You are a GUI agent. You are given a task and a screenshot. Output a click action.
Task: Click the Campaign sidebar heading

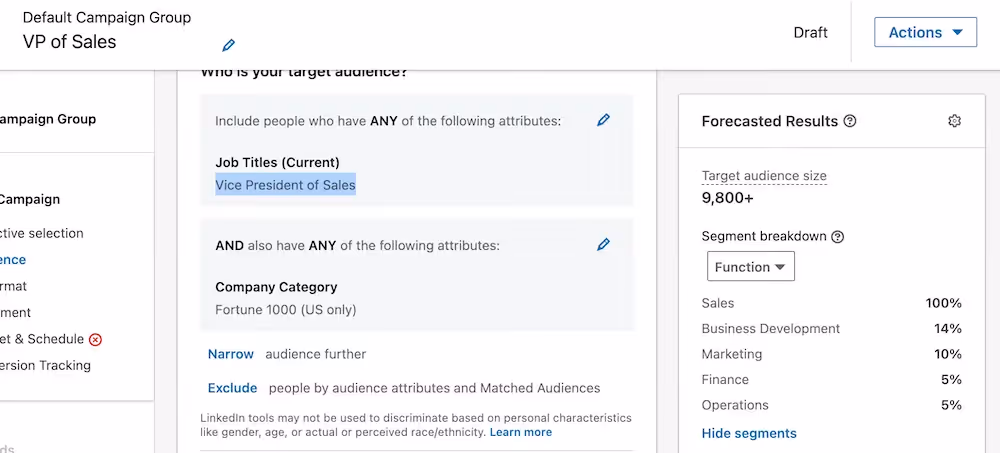(x=30, y=200)
